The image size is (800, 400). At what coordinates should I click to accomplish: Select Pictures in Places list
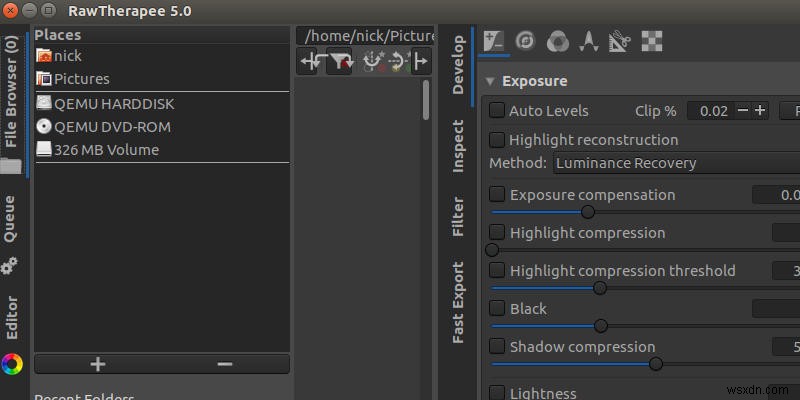162,79
